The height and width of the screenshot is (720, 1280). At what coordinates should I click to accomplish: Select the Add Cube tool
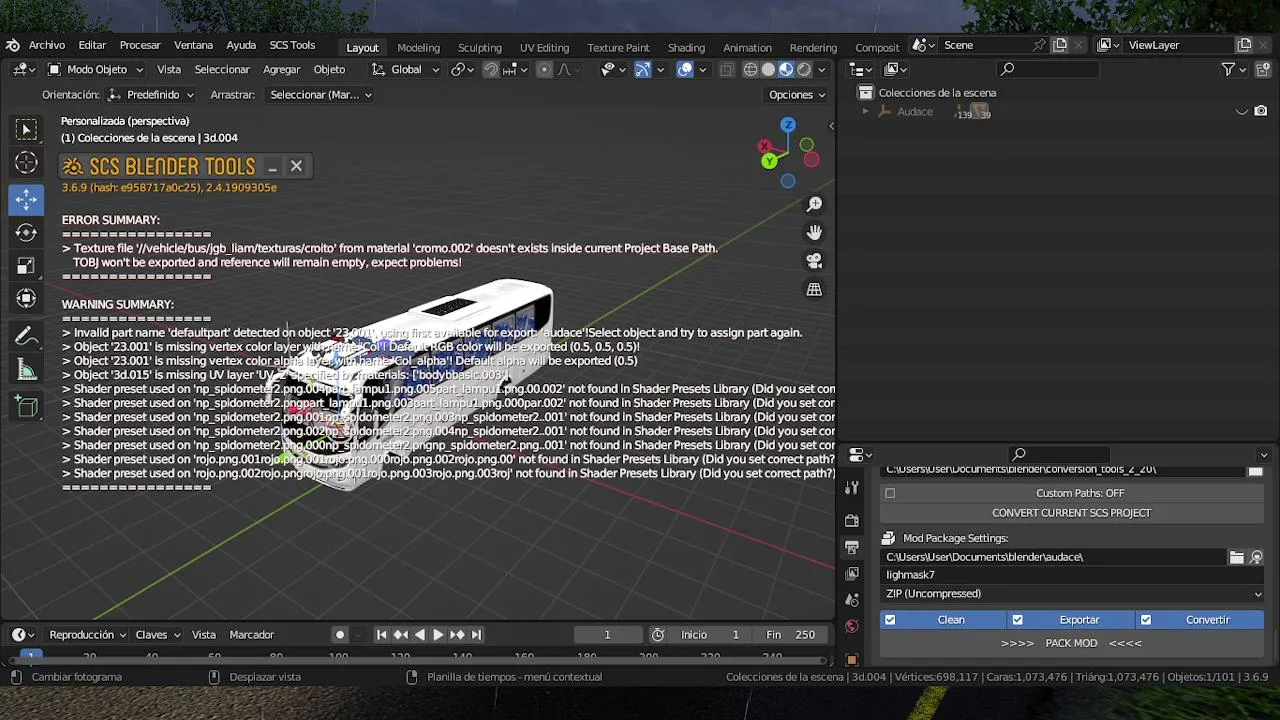(26, 406)
